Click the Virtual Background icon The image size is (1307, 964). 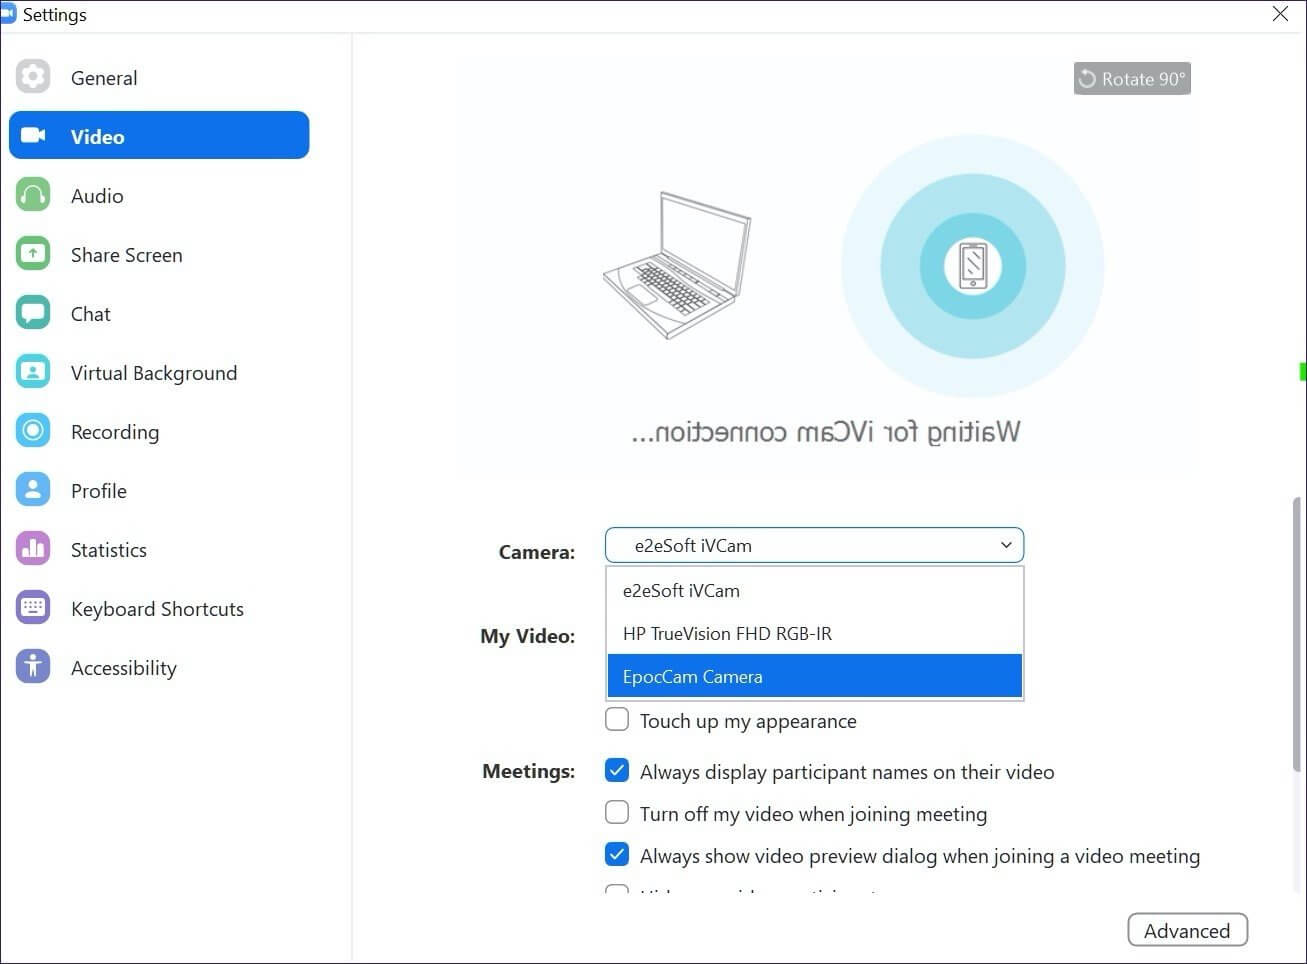point(33,372)
